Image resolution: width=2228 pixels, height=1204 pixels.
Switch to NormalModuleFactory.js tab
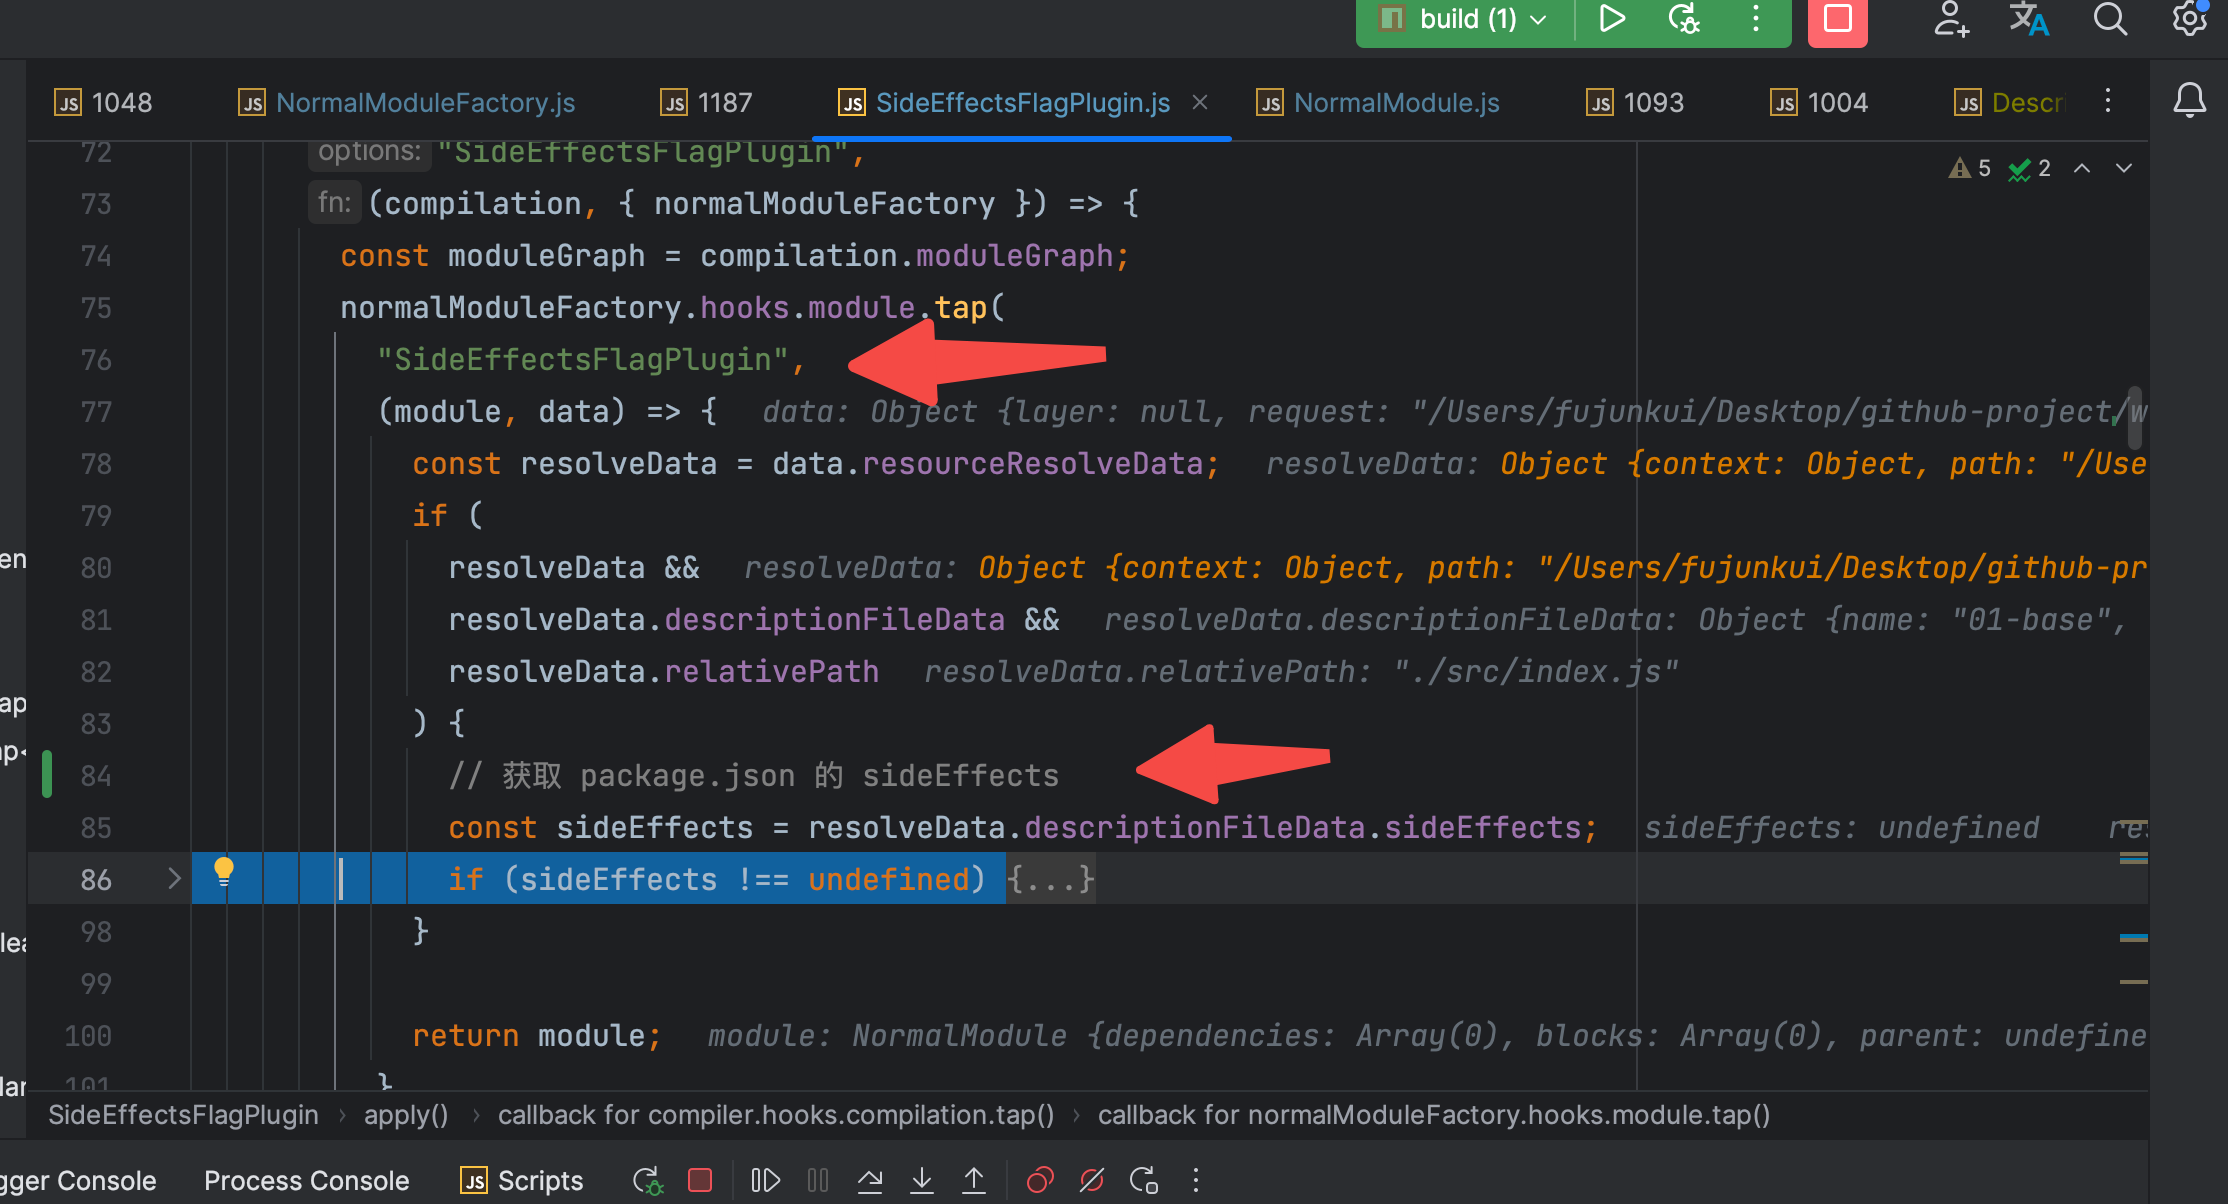[x=424, y=103]
